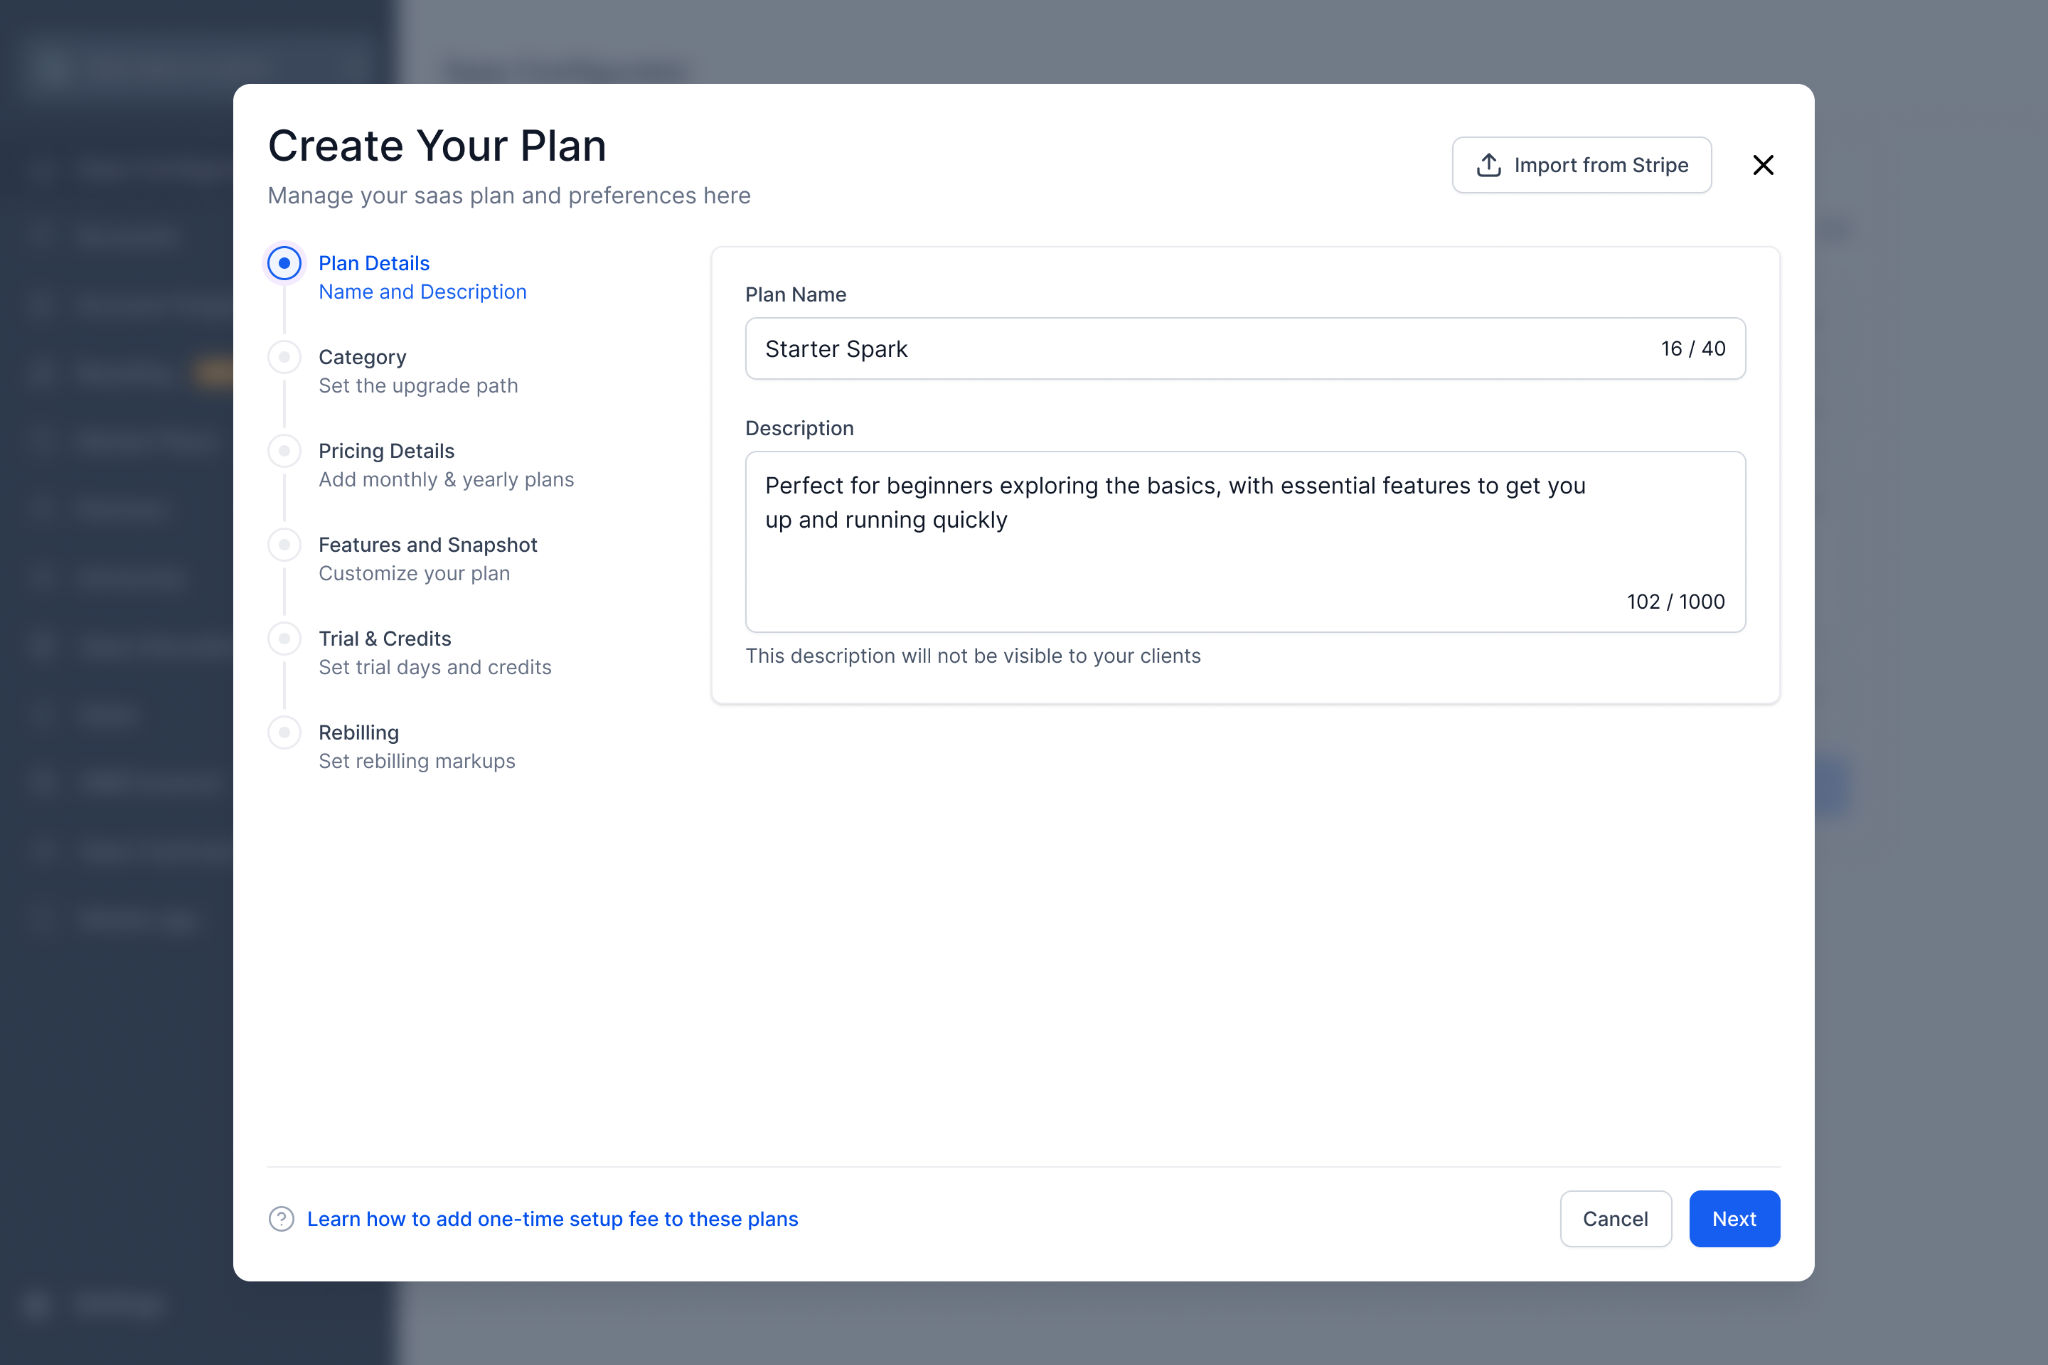Viewport: 2048px width, 1365px height.
Task: Click the help question mark icon
Action: click(281, 1218)
